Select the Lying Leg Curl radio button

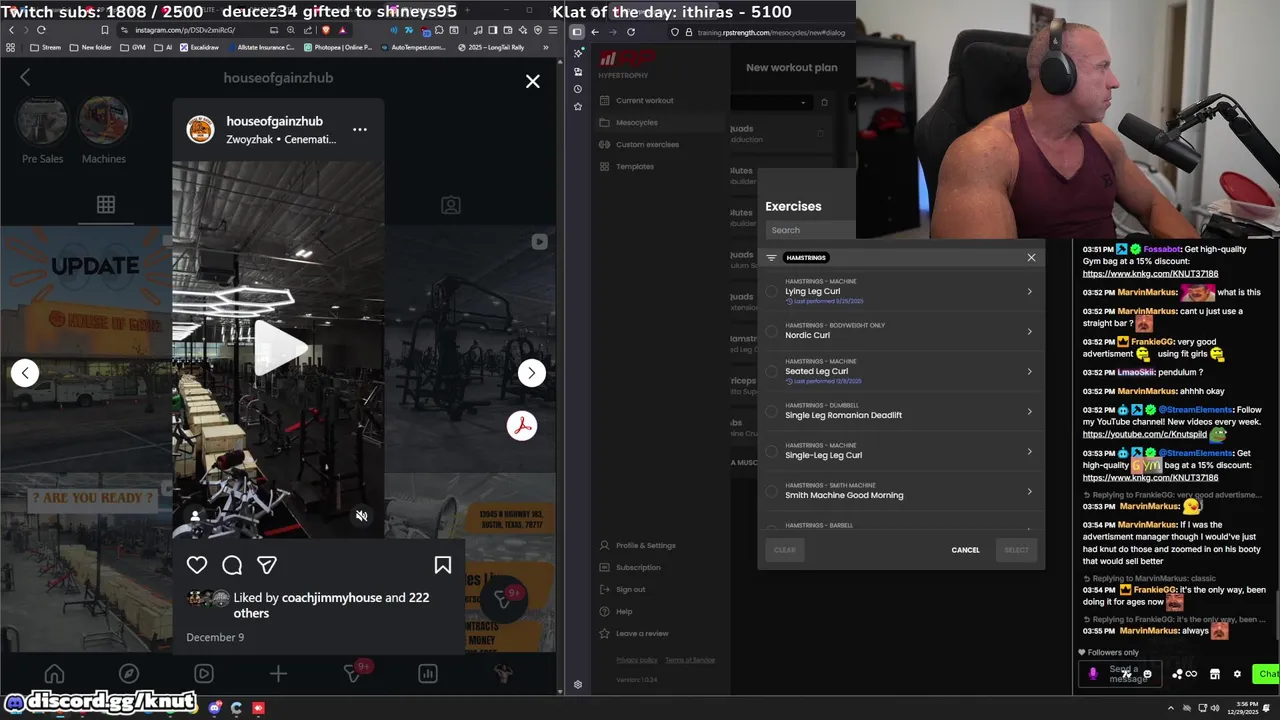tap(771, 291)
